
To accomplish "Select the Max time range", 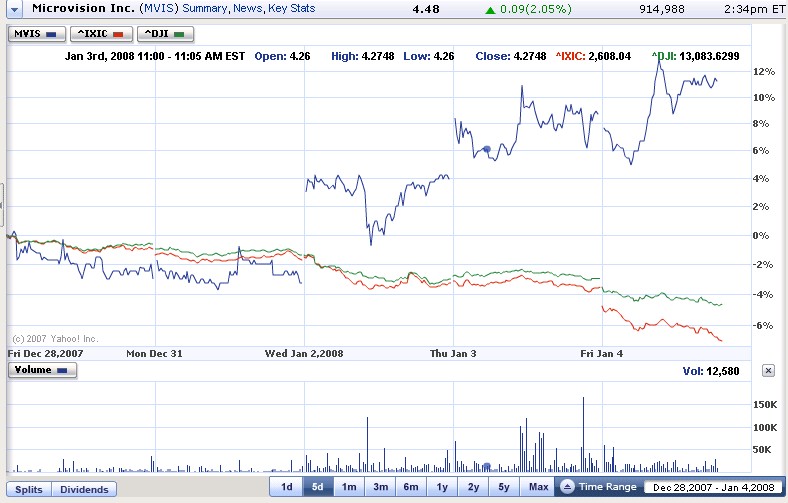I will pyautogui.click(x=538, y=487).
